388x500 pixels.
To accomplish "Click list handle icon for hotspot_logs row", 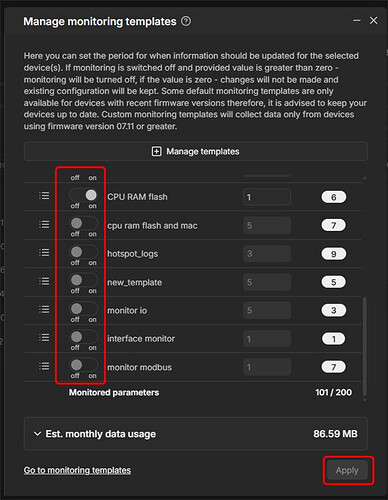I will pos(44,253).
